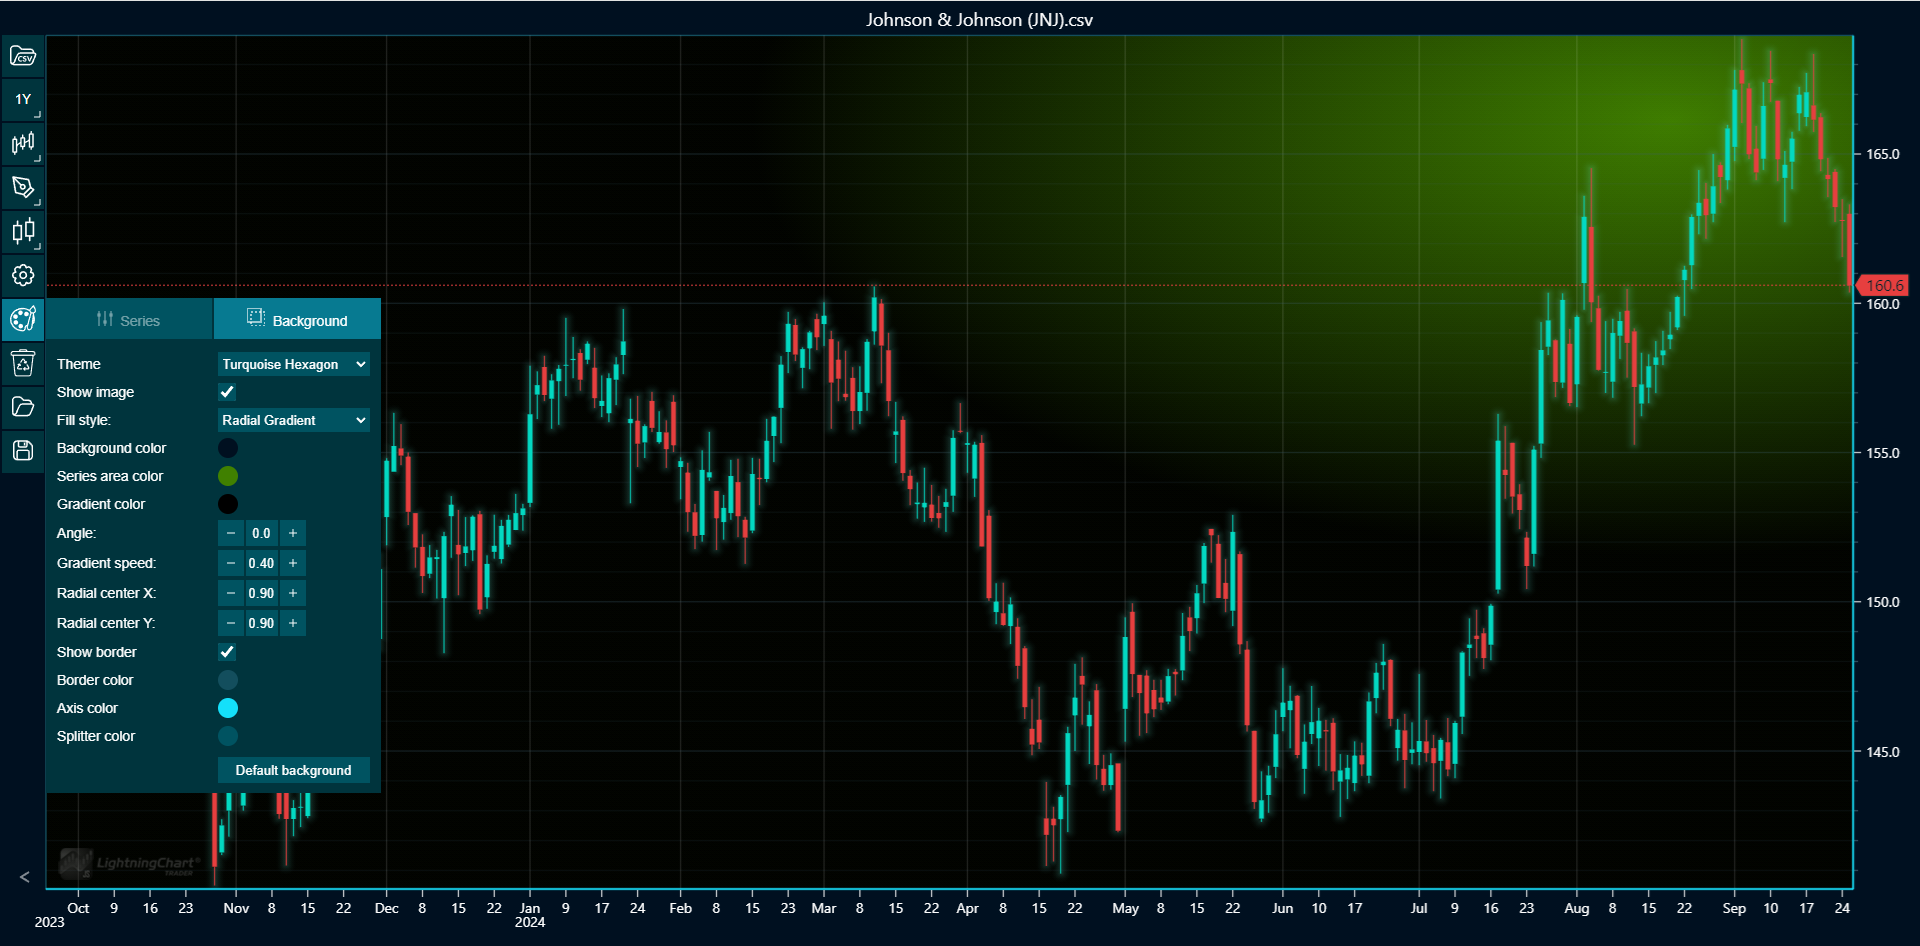
Task: Click the open folder icon
Action: [23, 407]
